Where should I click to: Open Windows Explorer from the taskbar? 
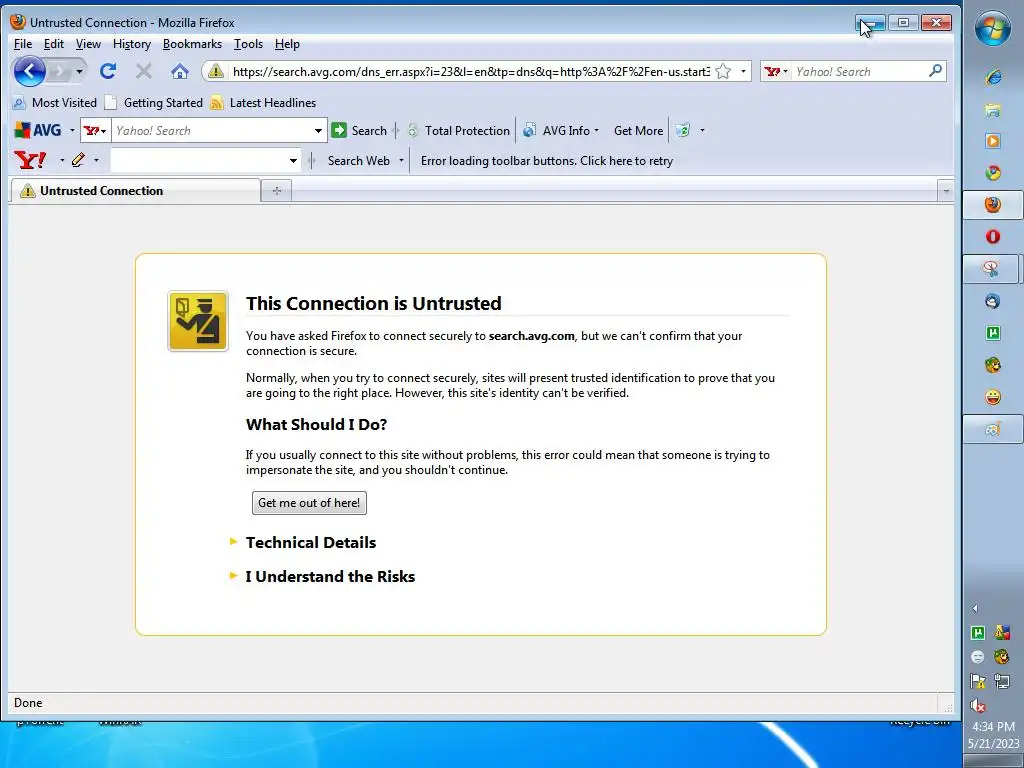point(993,109)
